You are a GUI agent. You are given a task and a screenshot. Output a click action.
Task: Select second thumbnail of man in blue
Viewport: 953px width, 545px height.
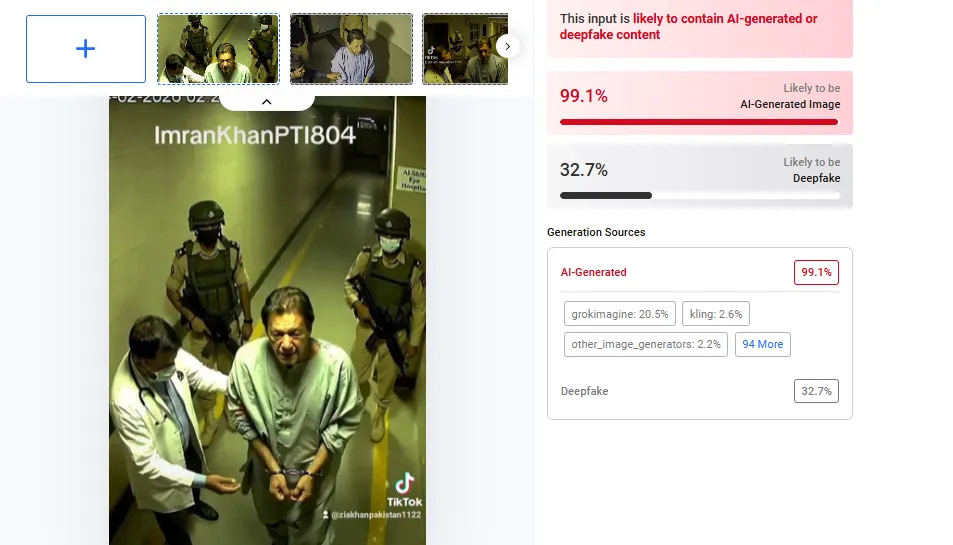[x=351, y=49]
